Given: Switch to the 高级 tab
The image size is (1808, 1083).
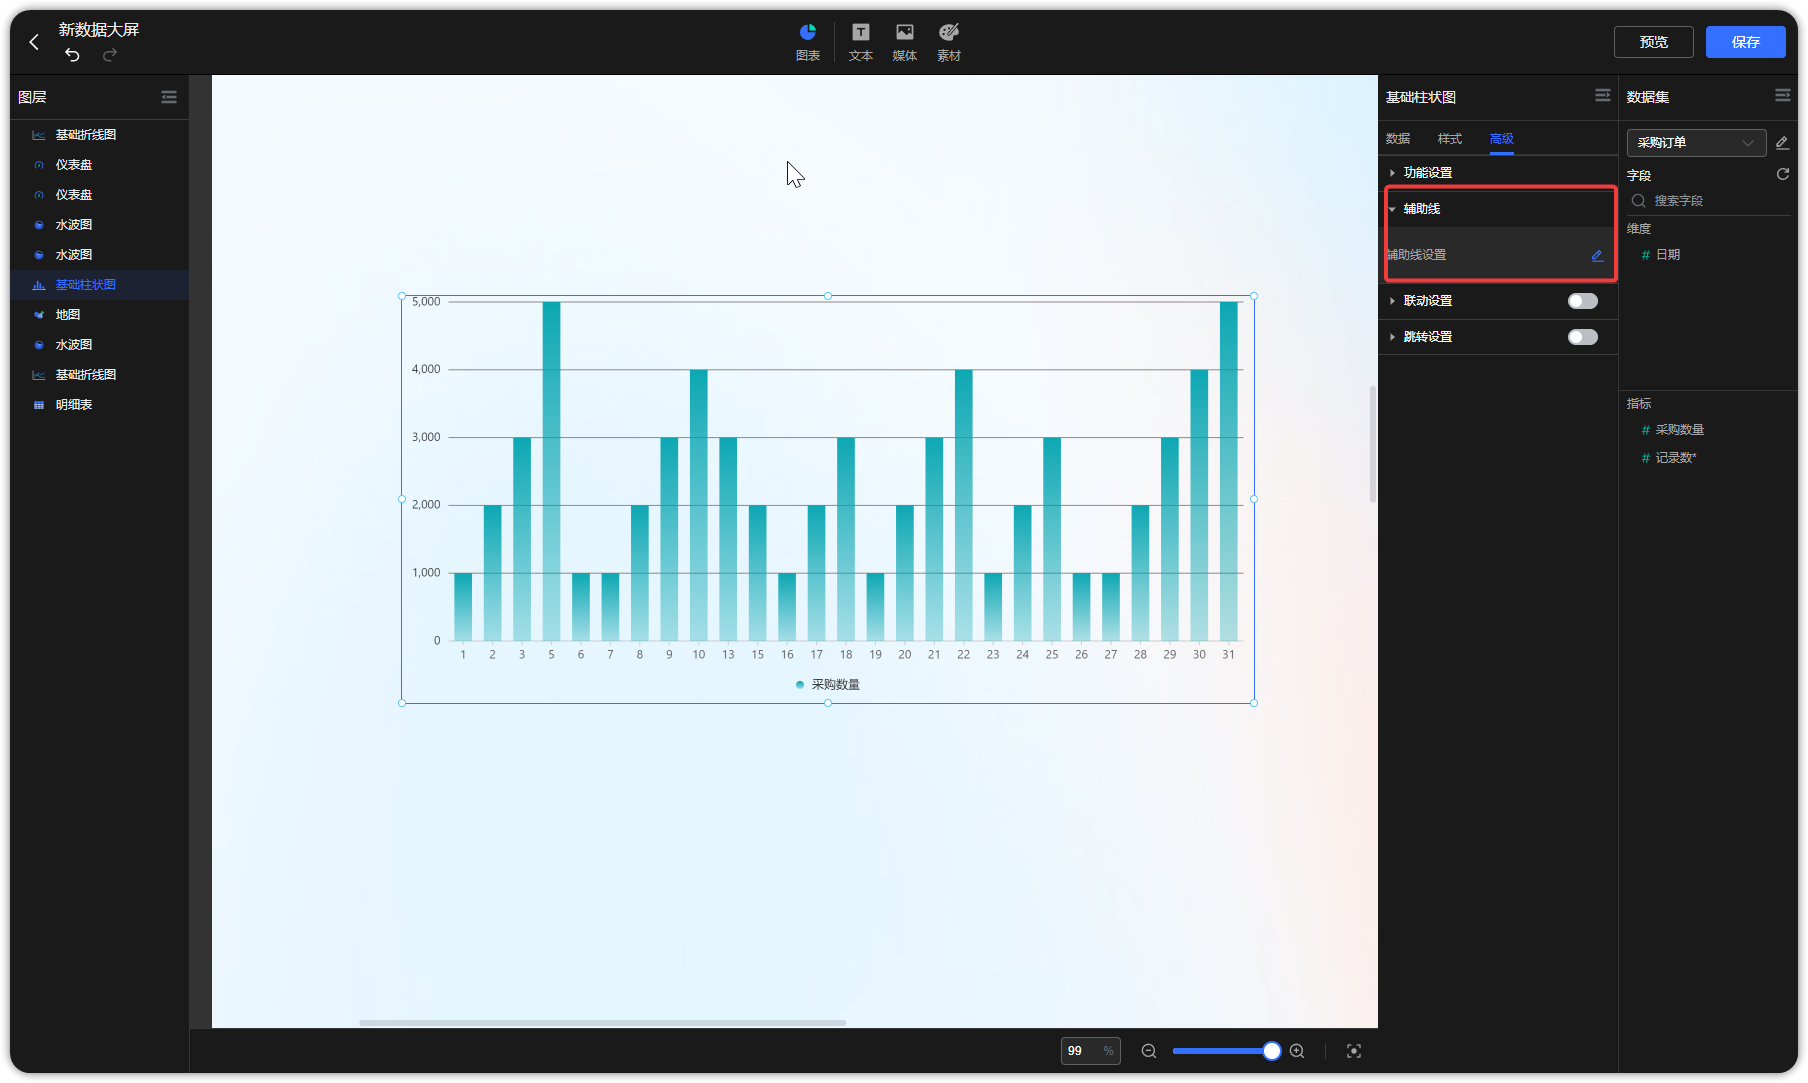Looking at the screenshot, I should pos(1502,139).
